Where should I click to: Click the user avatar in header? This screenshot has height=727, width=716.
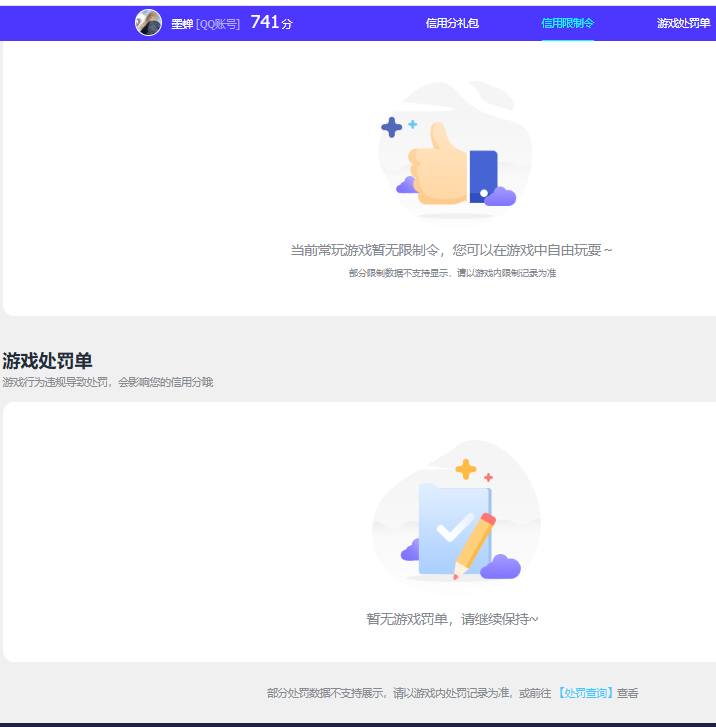[148, 22]
